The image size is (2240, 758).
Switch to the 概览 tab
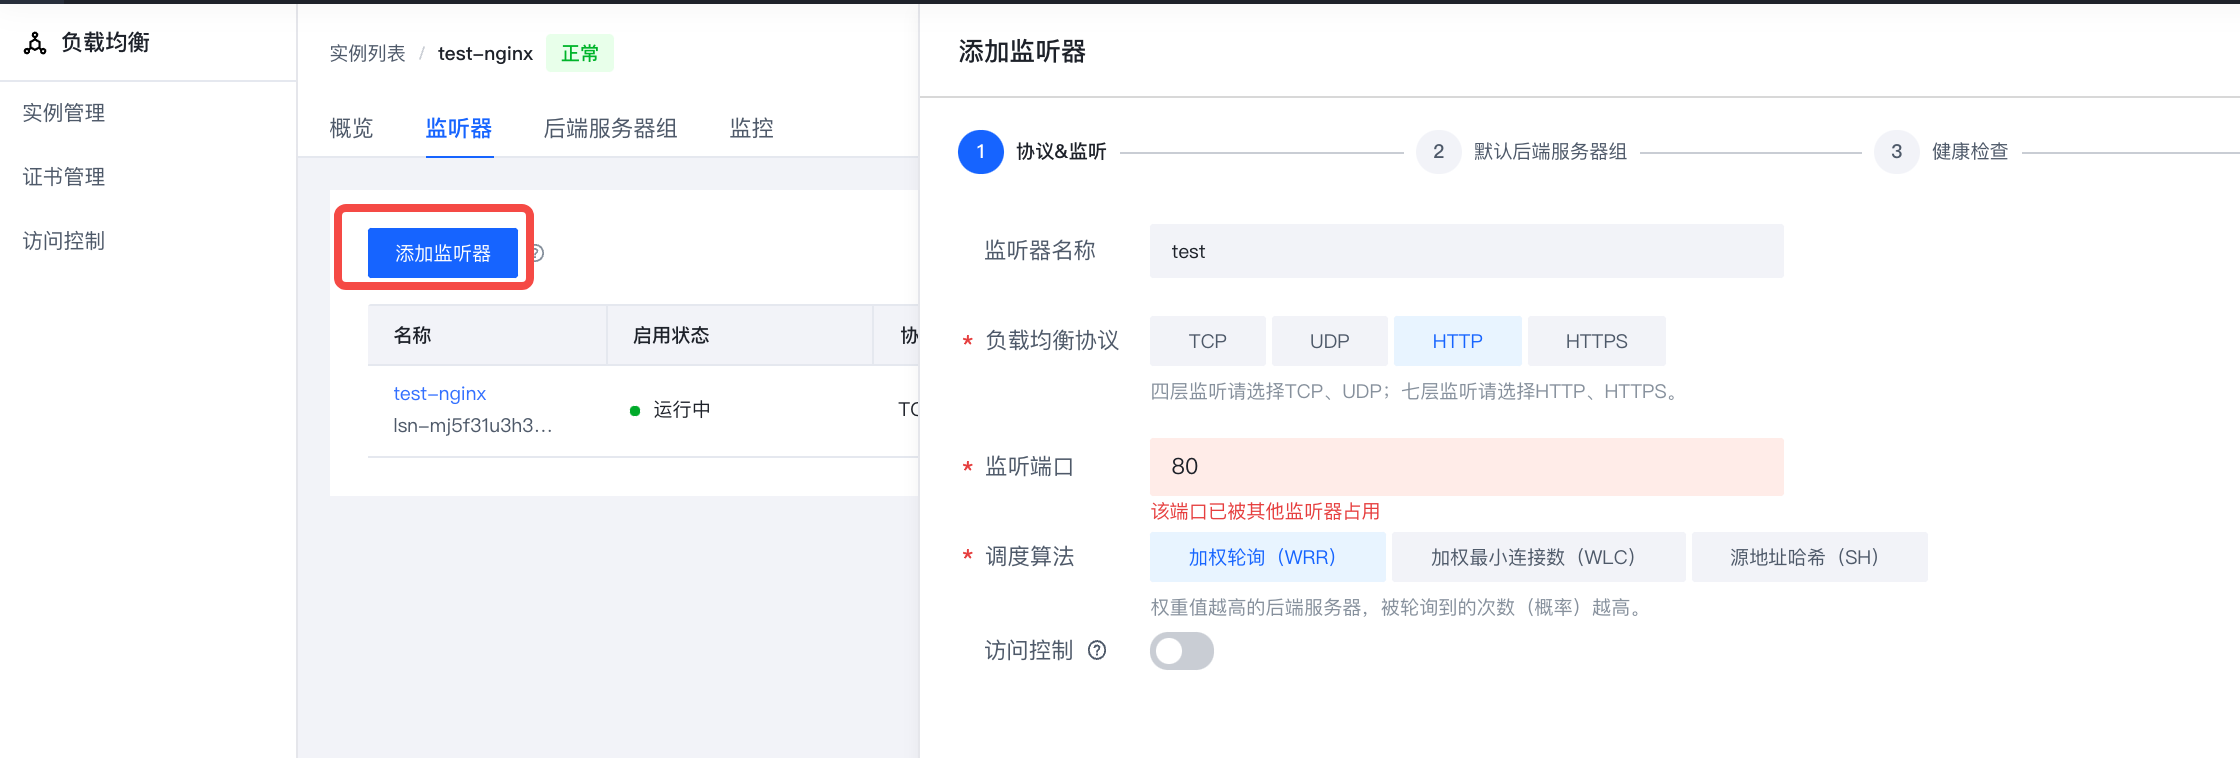351,128
